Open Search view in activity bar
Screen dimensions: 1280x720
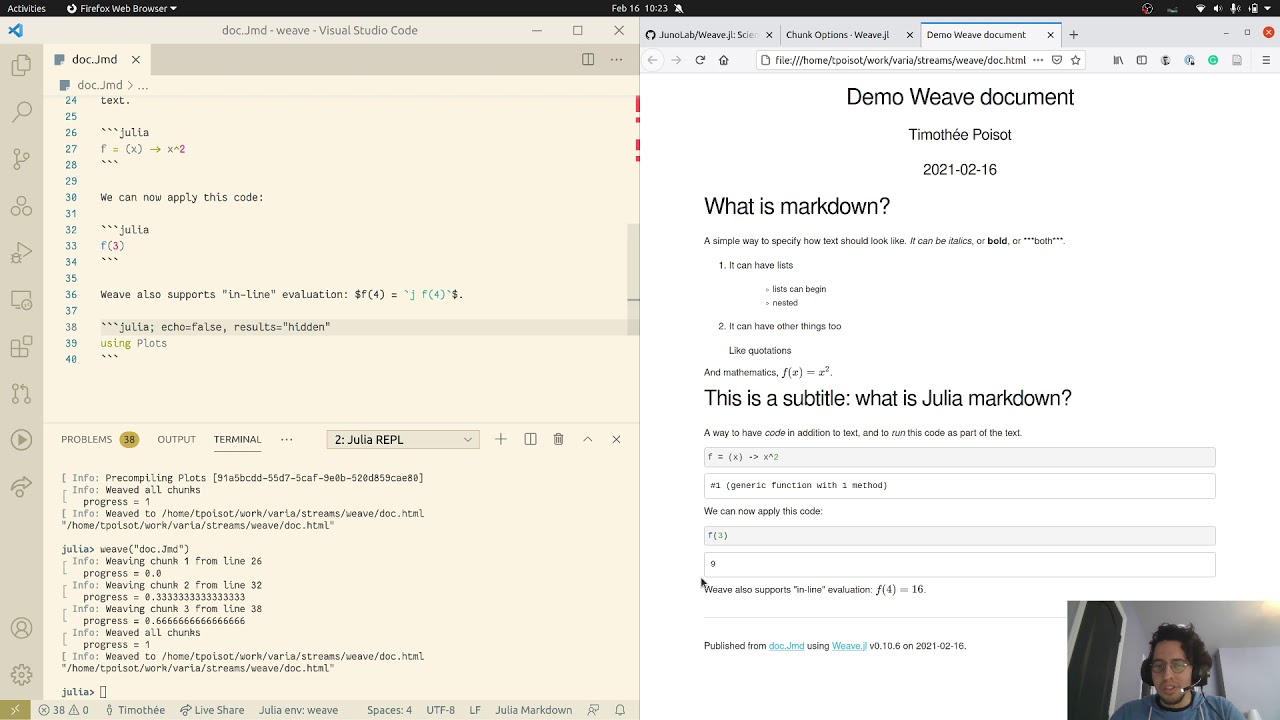(x=21, y=112)
